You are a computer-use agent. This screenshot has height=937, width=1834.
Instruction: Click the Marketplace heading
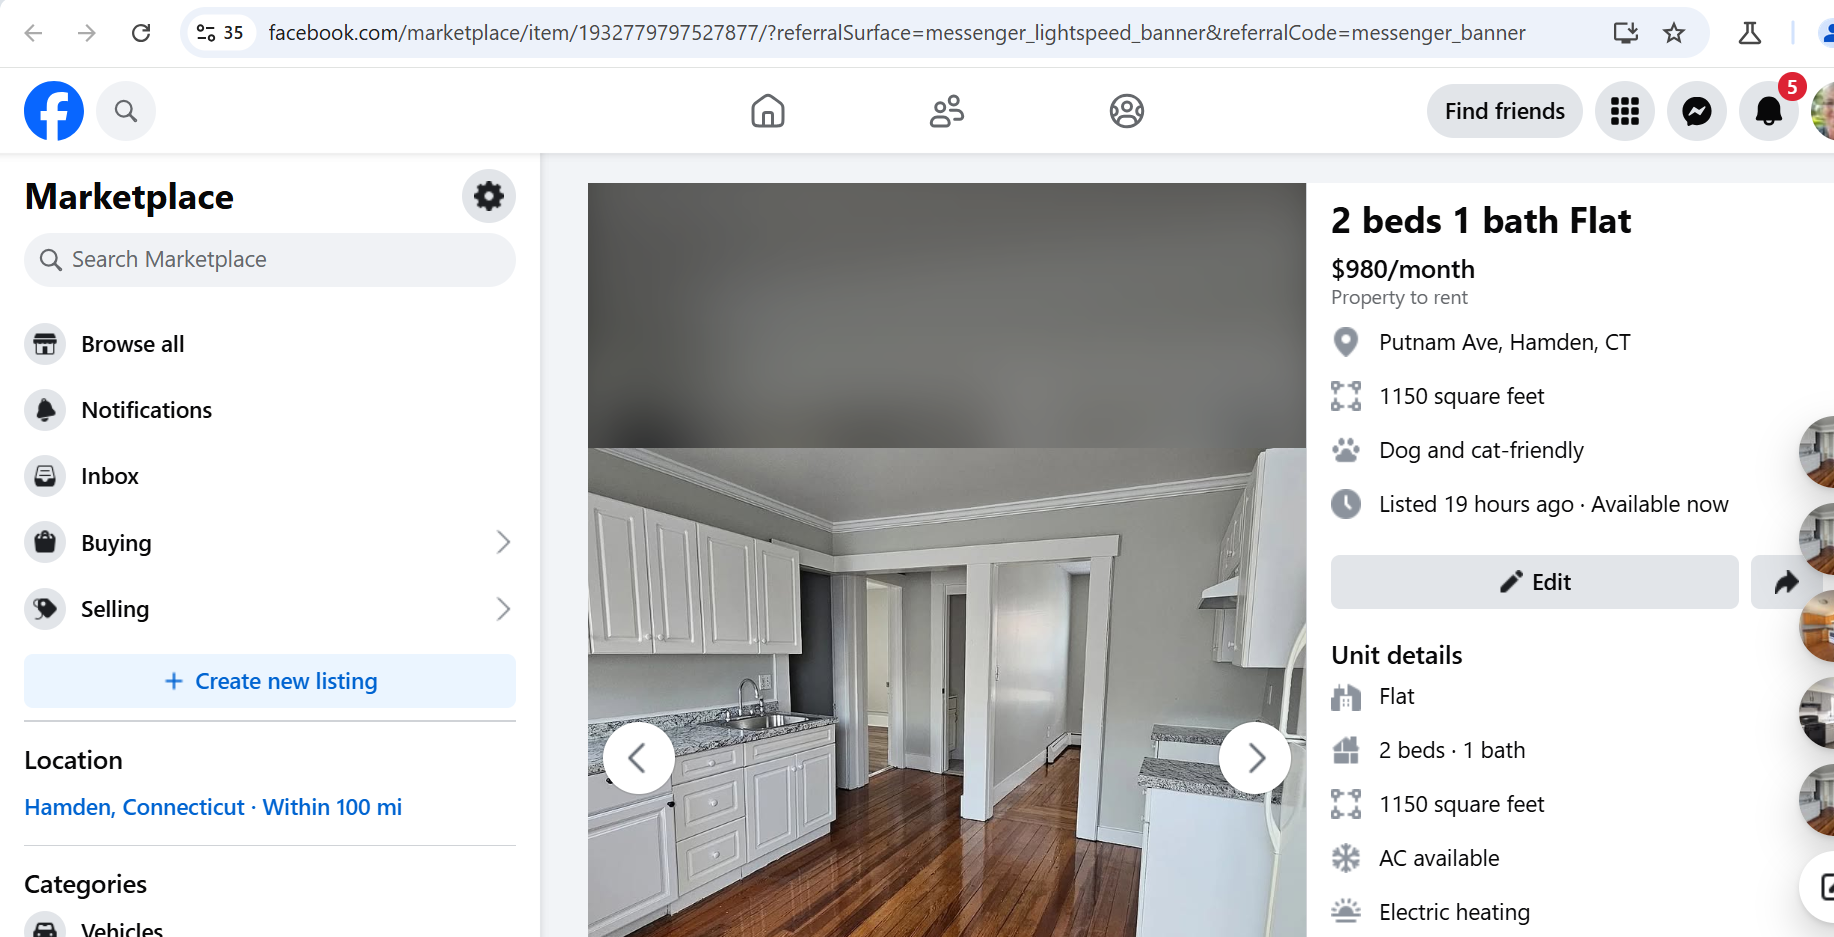(x=129, y=197)
